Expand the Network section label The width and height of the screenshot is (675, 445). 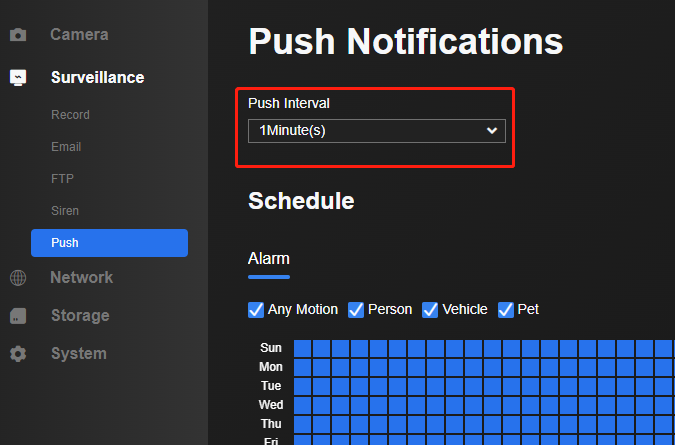pos(81,278)
